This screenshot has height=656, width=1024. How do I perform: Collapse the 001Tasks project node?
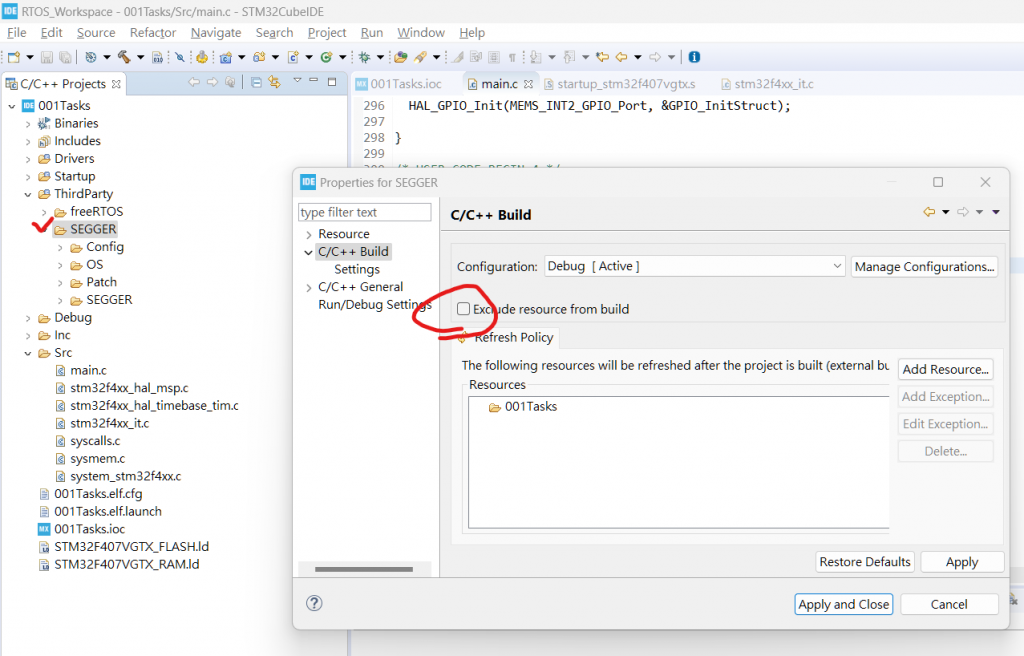pyautogui.click(x=12, y=106)
